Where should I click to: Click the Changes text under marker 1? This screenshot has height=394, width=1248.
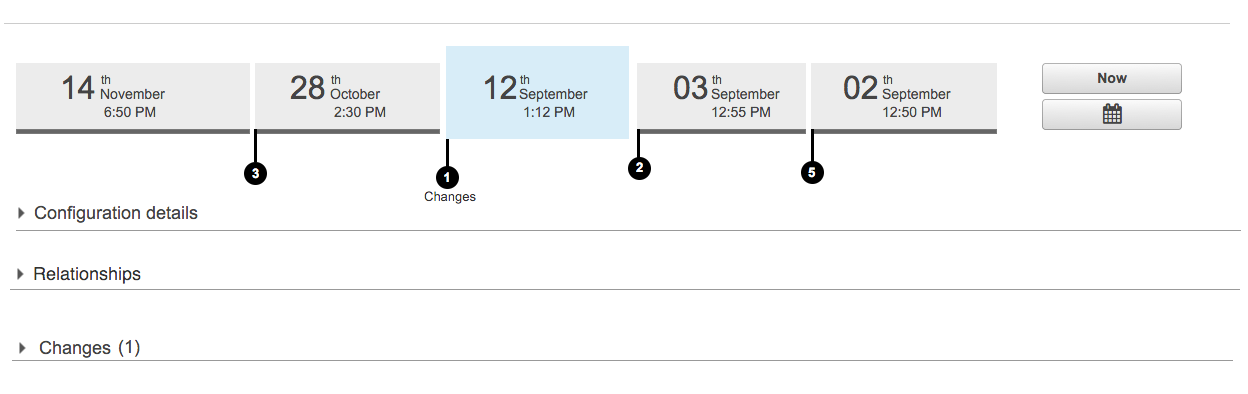click(449, 197)
